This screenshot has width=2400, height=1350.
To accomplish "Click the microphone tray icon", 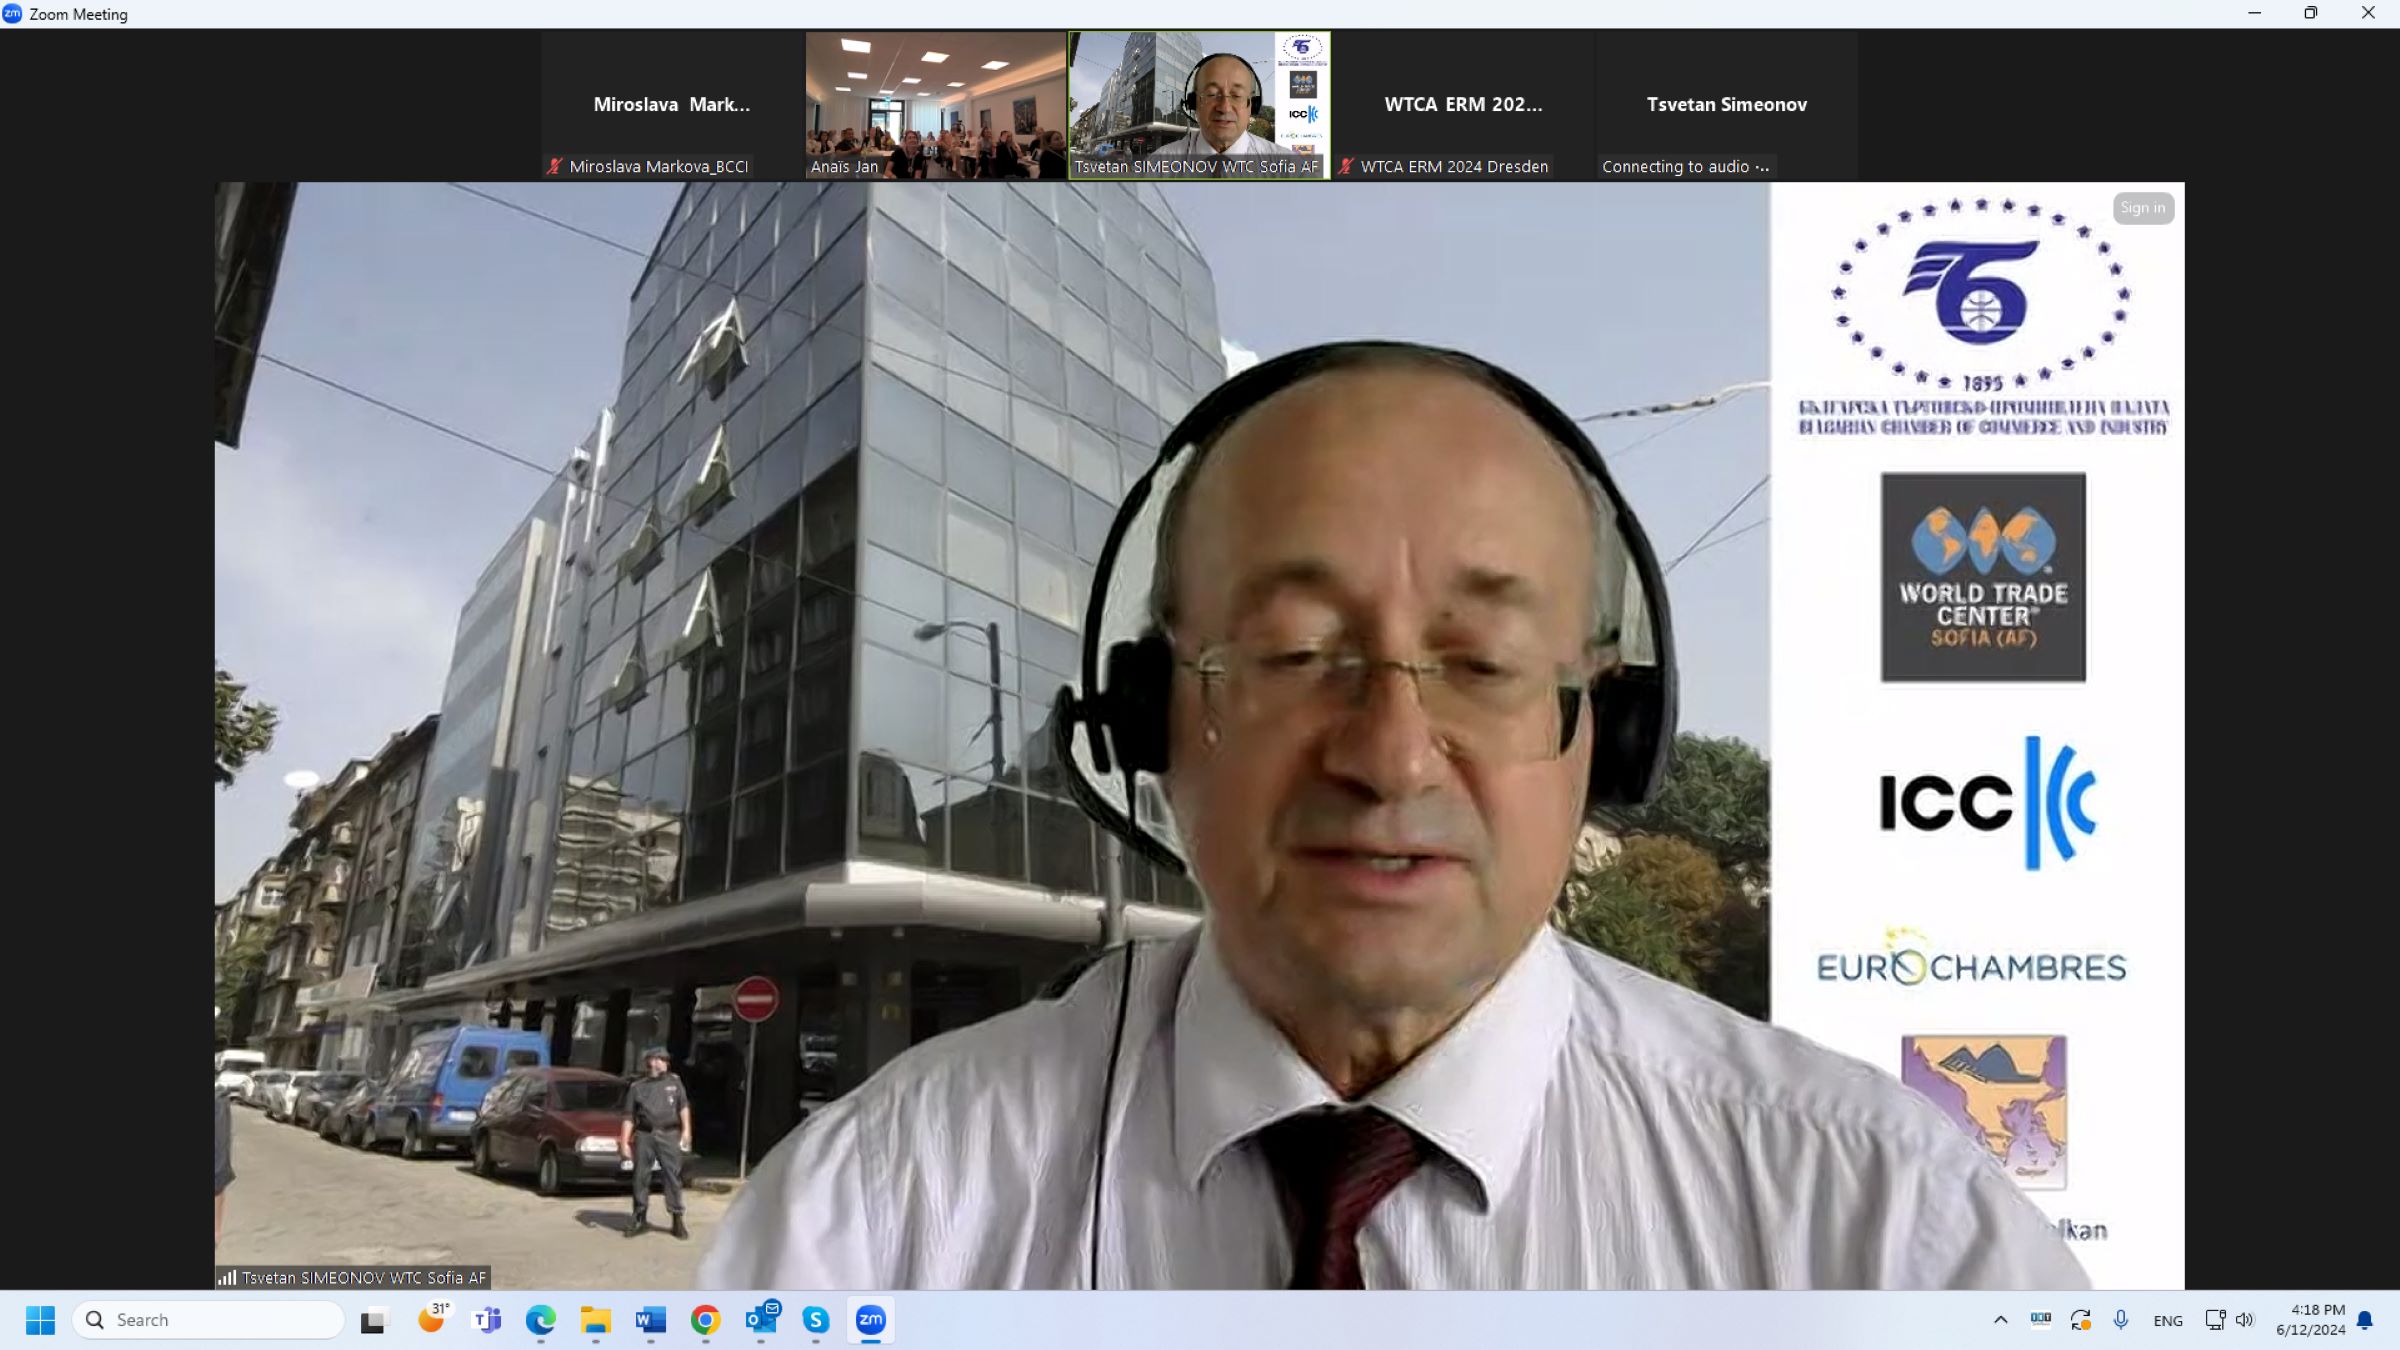I will click(x=2120, y=1320).
